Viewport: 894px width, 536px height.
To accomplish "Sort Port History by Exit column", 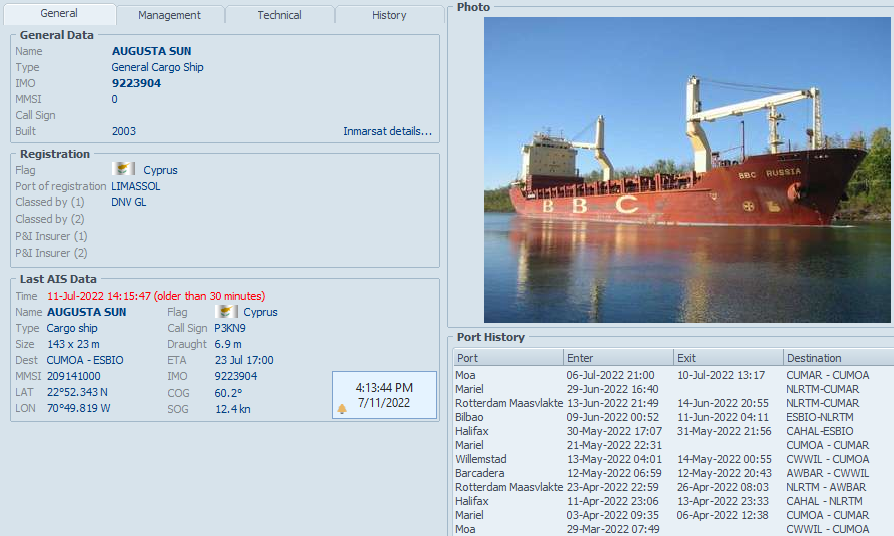I will 729,358.
